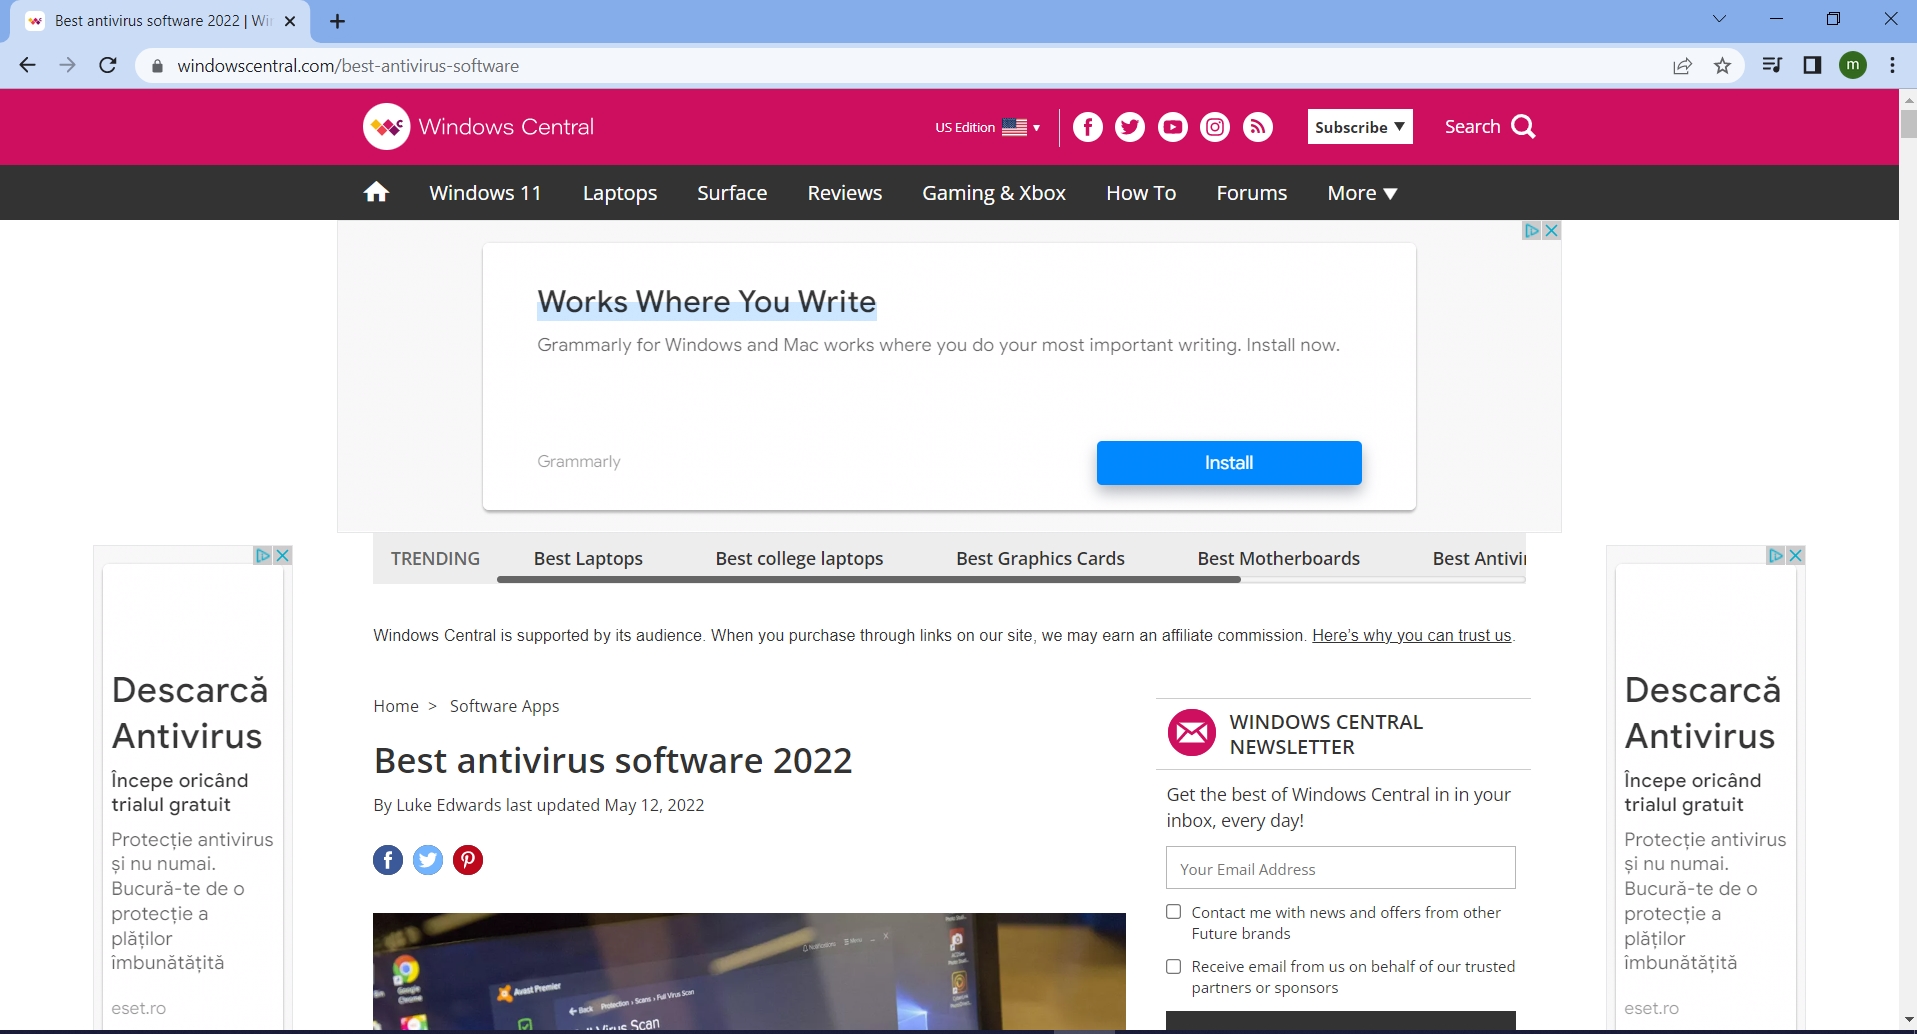Open Windows Central Instagram icon
The width and height of the screenshot is (1917, 1034).
click(1214, 126)
